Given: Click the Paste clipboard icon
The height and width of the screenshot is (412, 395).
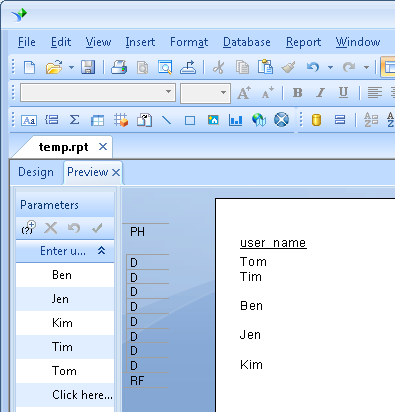Looking at the screenshot, I should pyautogui.click(x=265, y=67).
